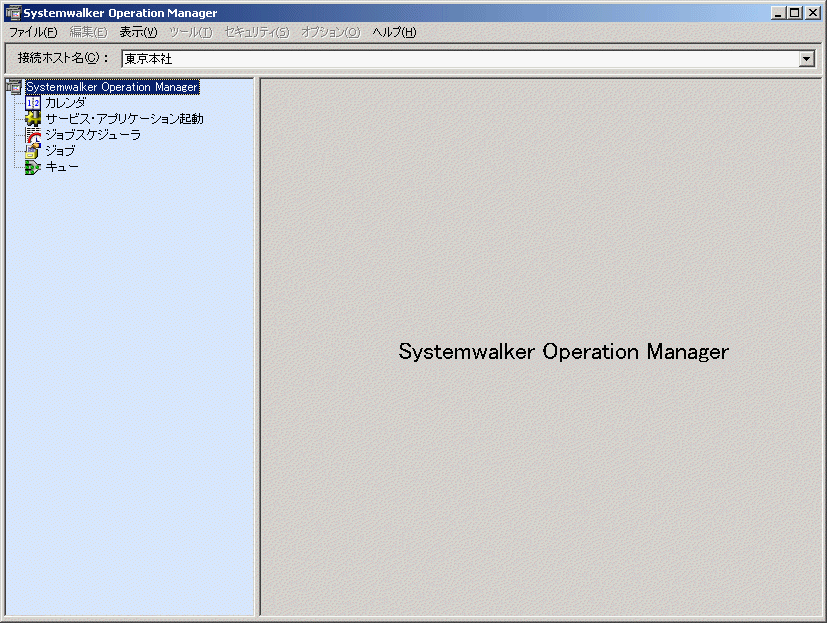Open the ツール(T) menu

click(190, 32)
